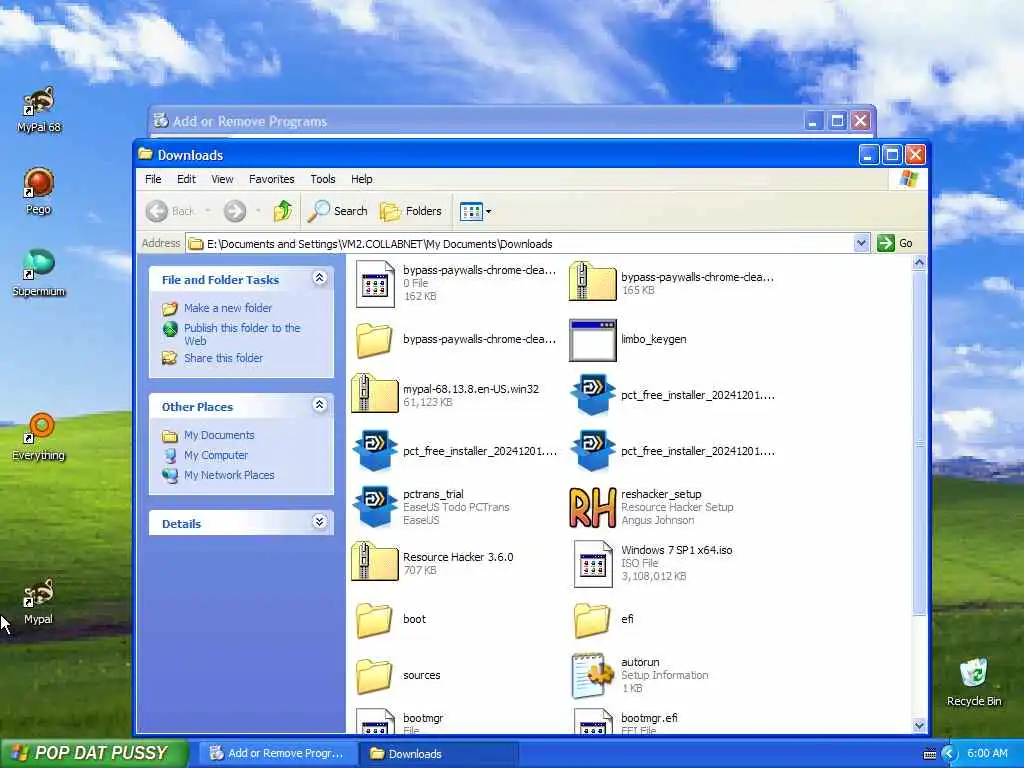Select the limbo_keygen application icon
The image size is (1024, 768).
(592, 340)
